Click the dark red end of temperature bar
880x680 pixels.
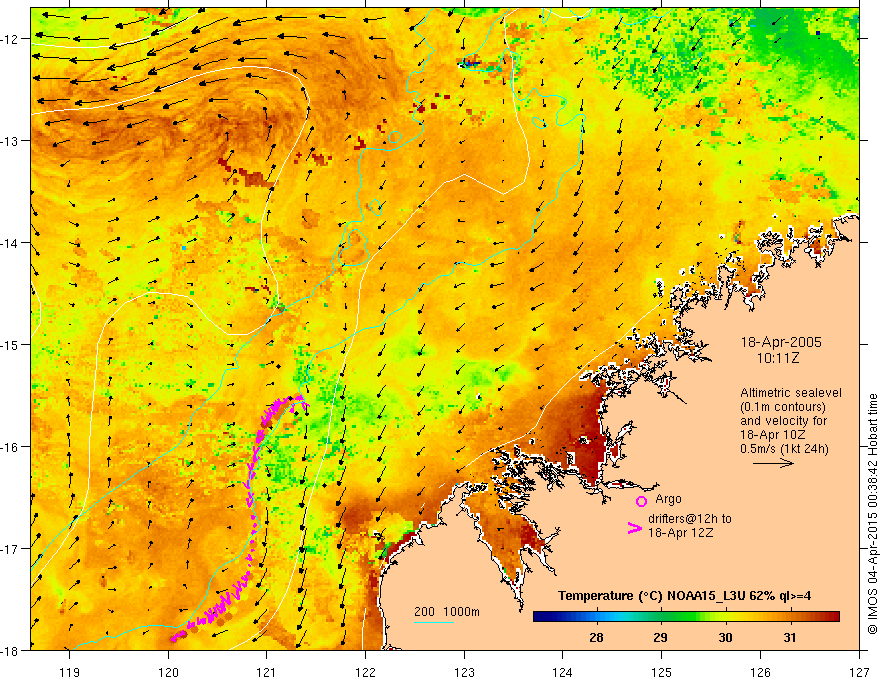(835, 617)
